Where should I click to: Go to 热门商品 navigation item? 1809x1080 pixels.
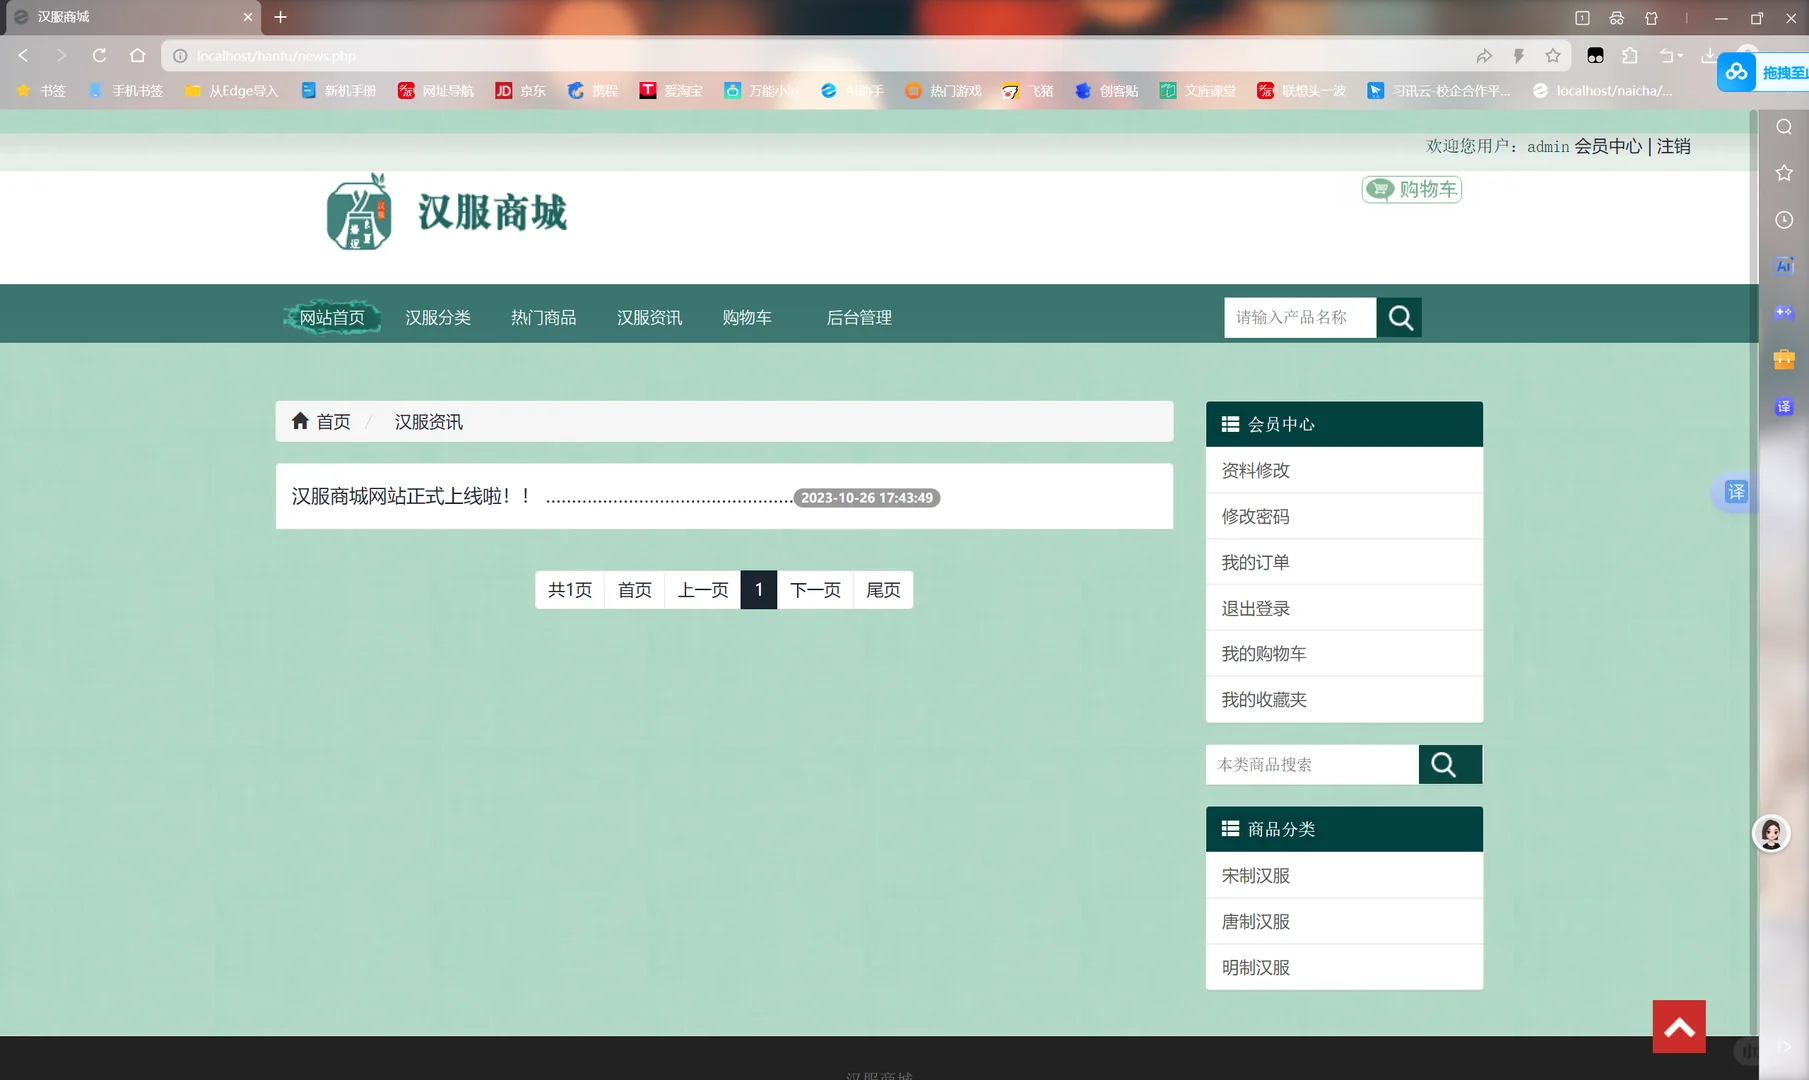click(544, 318)
